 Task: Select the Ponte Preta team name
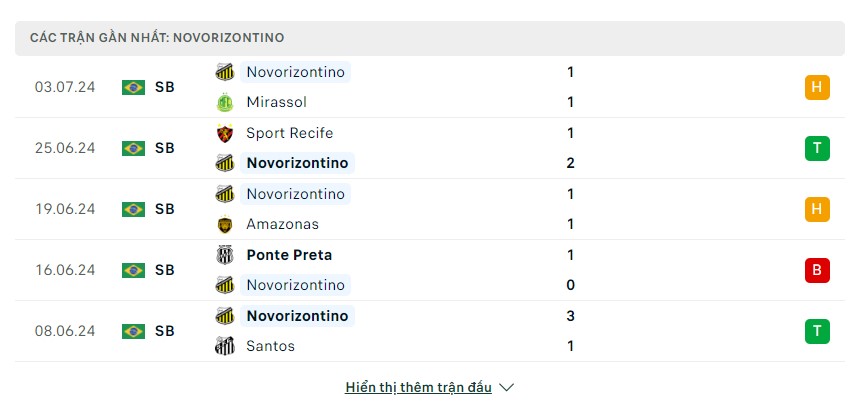point(289,255)
